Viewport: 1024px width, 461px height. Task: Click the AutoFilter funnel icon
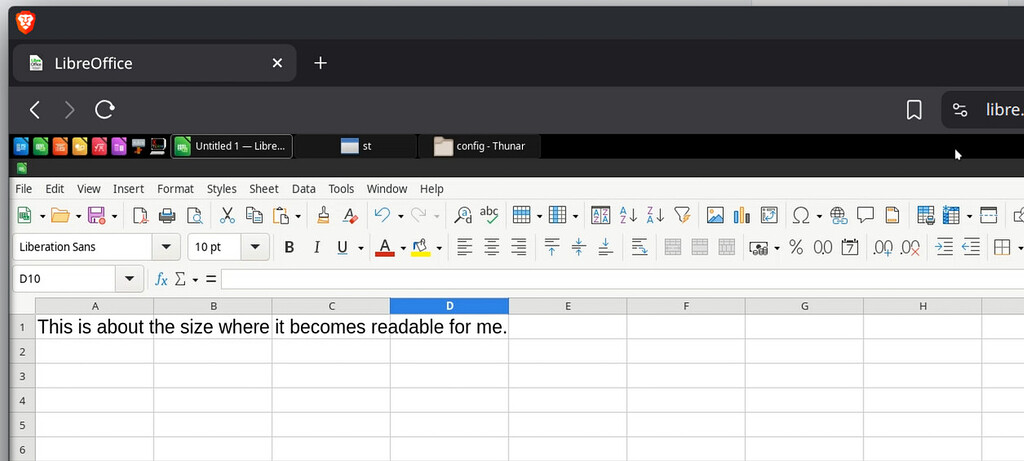682,215
